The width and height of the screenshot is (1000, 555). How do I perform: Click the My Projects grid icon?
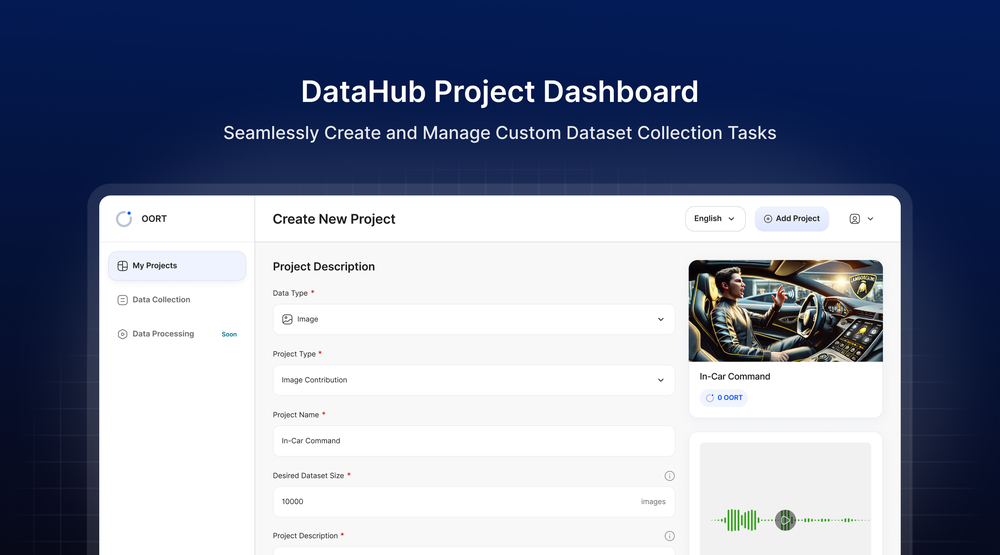(122, 265)
